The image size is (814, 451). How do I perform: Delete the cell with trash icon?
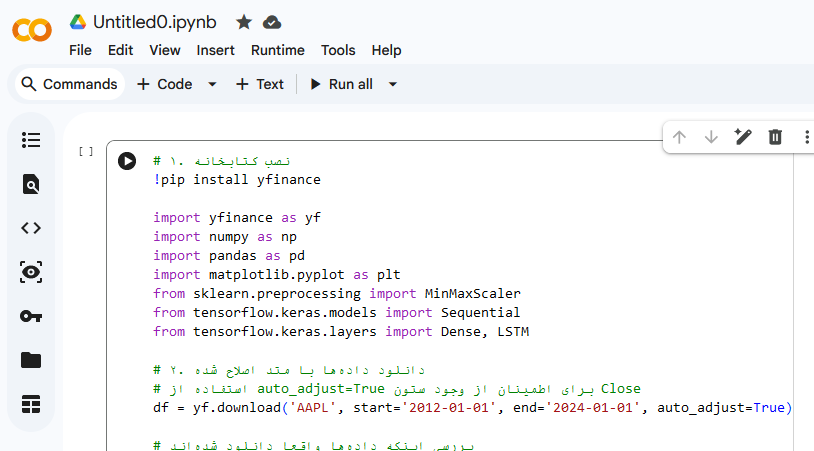click(775, 137)
